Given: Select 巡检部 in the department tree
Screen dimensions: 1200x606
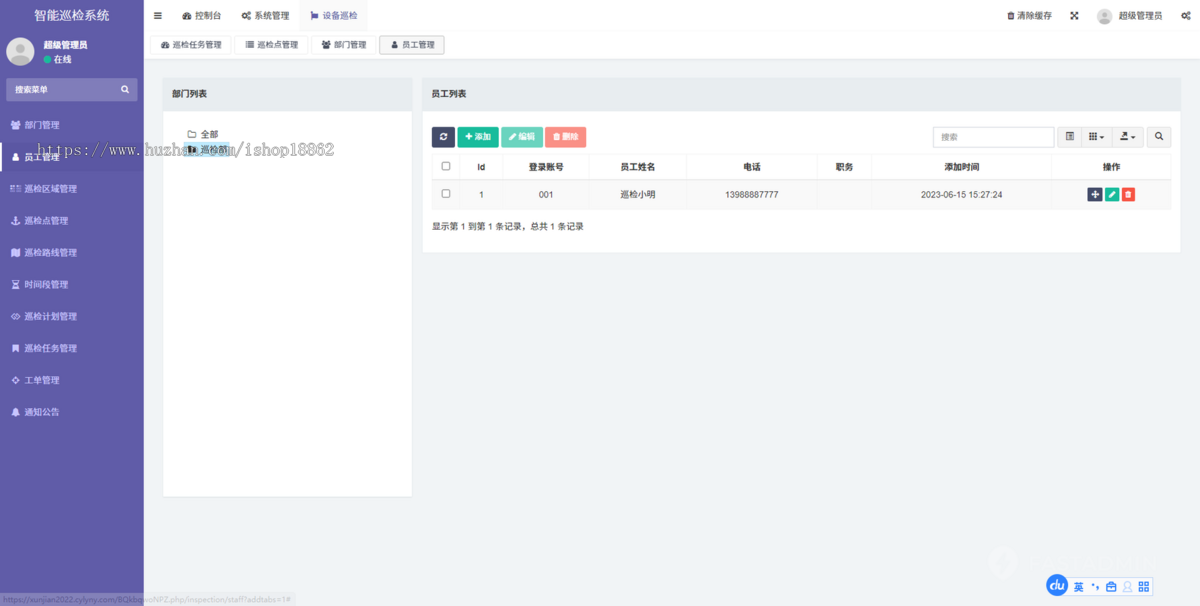Looking at the screenshot, I should (x=214, y=150).
